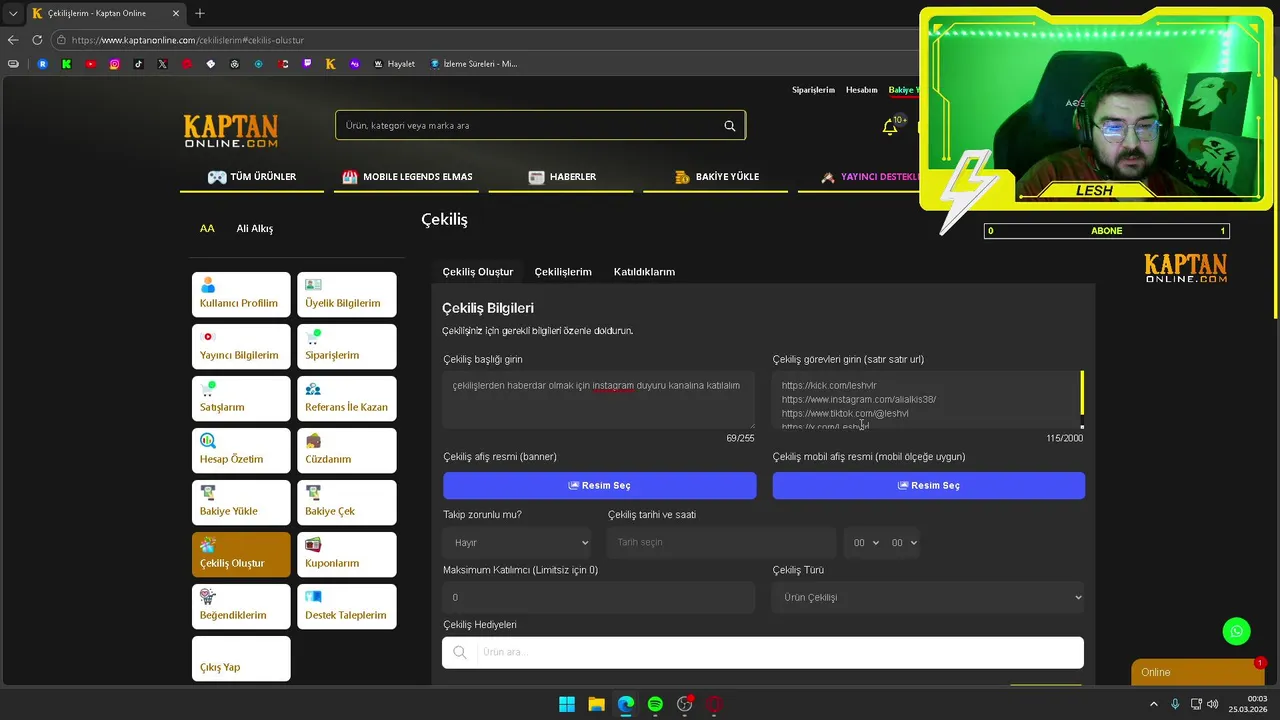Open Cüzdanım wallet card
1280x720 pixels.
click(347, 450)
